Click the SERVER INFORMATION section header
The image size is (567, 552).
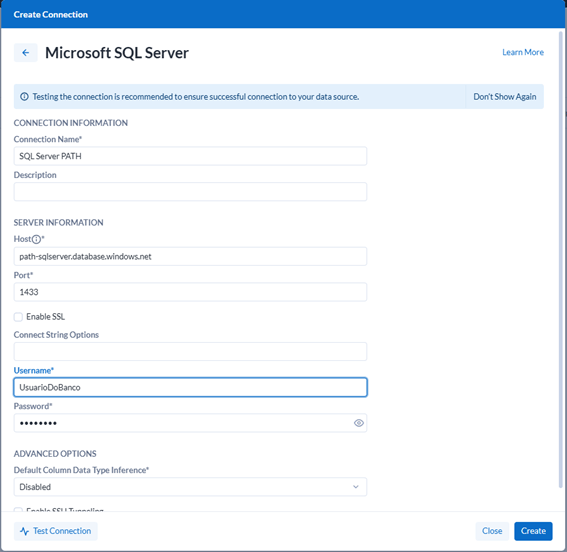pyautogui.click(x=59, y=223)
